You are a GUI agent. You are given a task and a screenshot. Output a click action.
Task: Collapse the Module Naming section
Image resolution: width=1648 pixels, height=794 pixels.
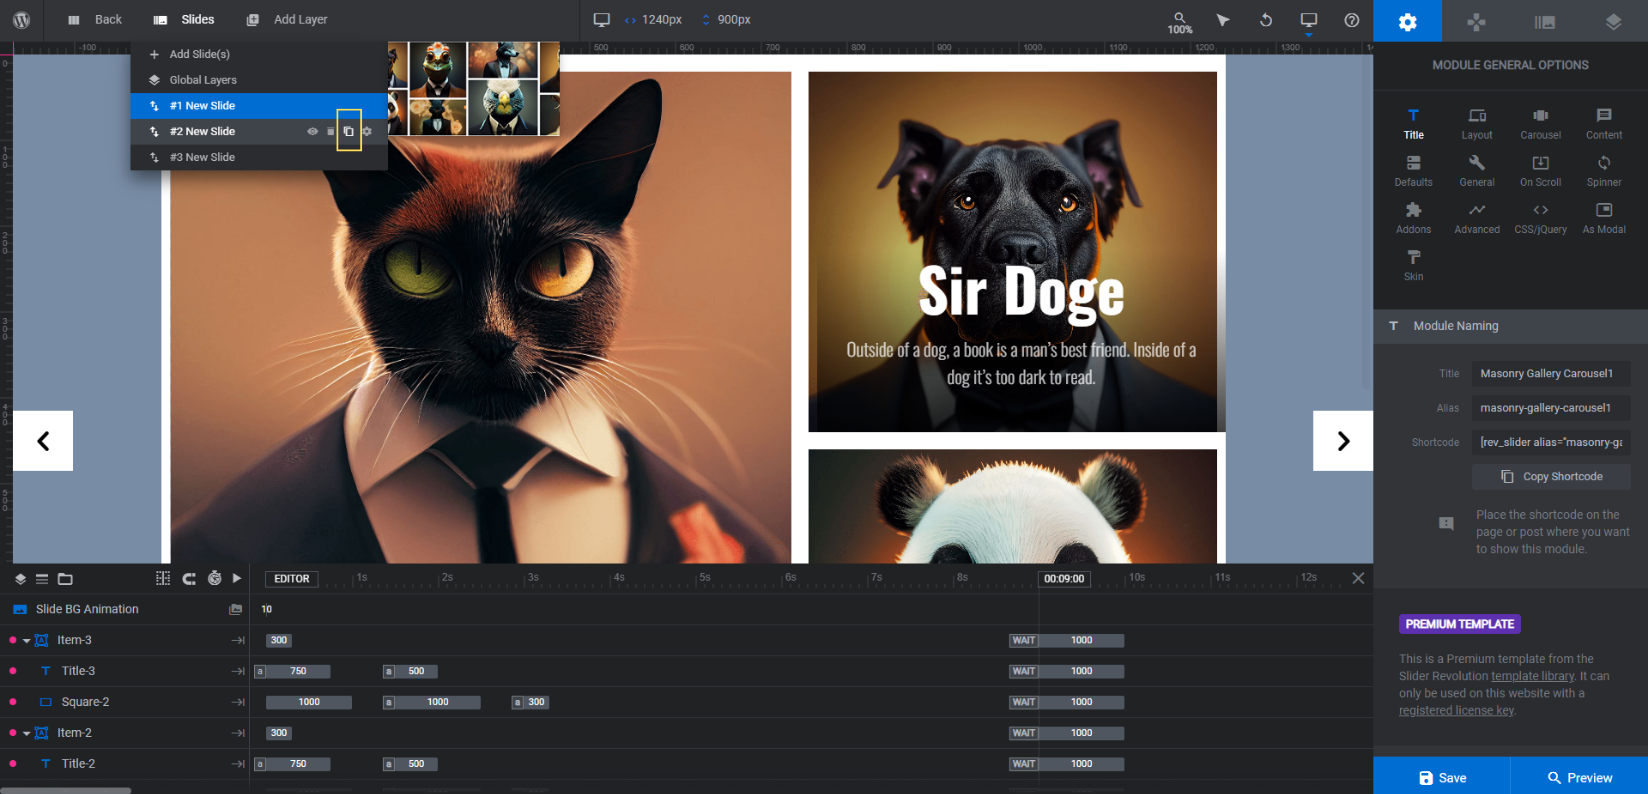click(x=1510, y=326)
